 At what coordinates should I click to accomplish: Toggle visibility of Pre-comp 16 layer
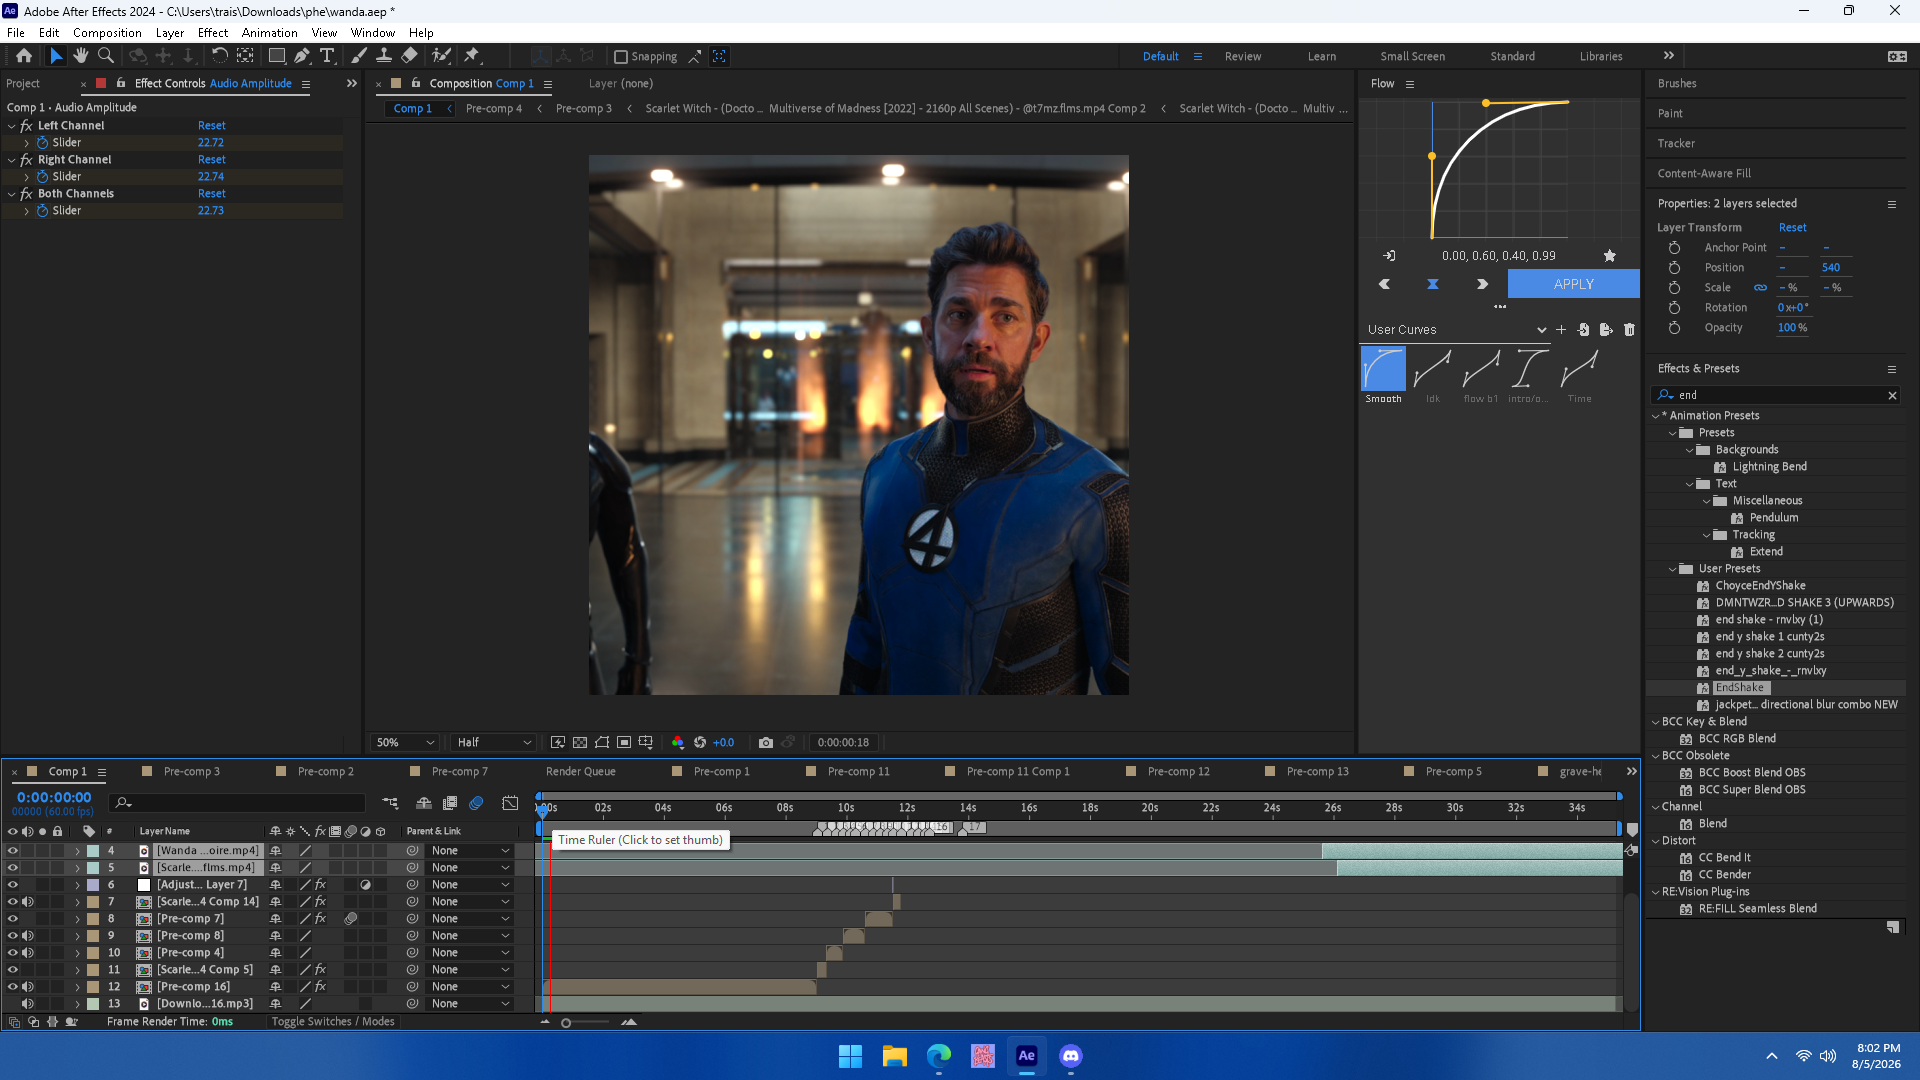click(13, 987)
